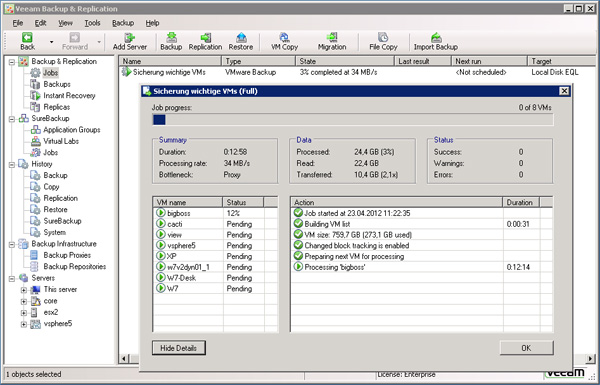The height and width of the screenshot is (385, 600).
Task: Select the Virtual Labs tree item
Action: (x=61, y=141)
